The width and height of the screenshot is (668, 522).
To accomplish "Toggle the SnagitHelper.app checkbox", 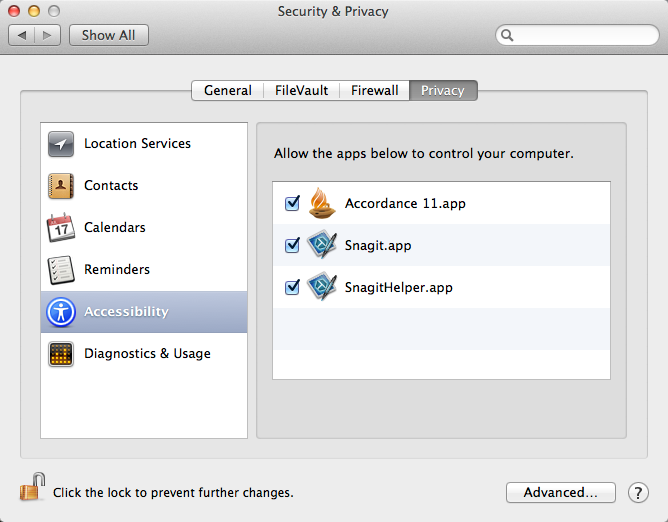I will tap(293, 287).
